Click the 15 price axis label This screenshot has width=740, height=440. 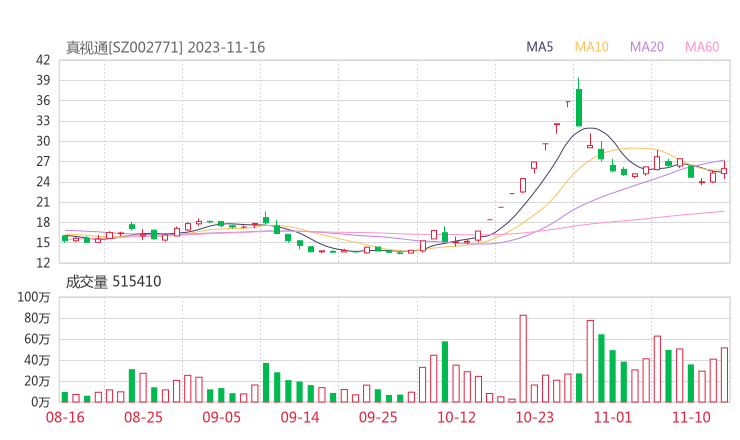point(43,243)
